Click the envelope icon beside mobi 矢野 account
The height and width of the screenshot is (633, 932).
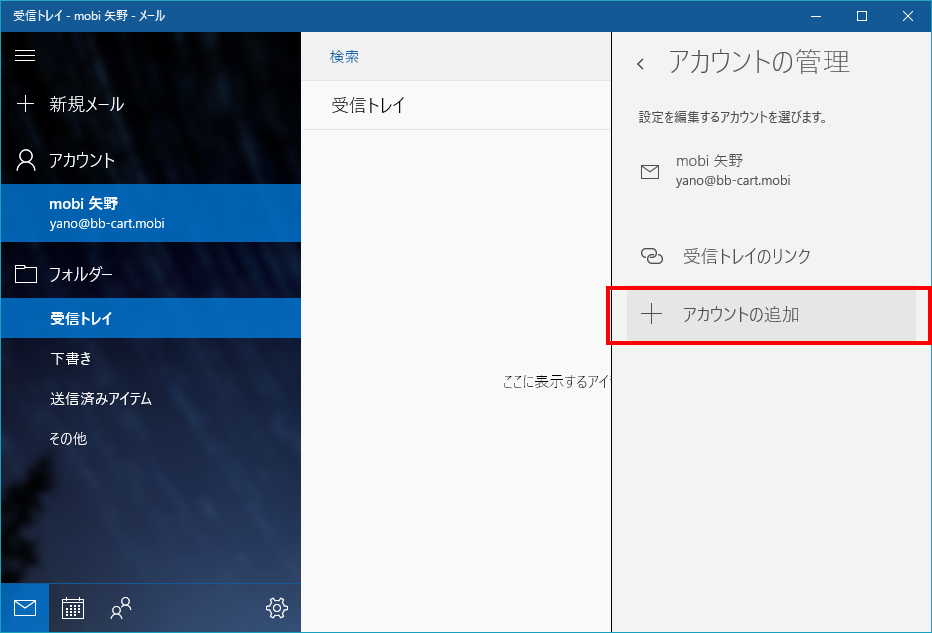pyautogui.click(x=650, y=170)
